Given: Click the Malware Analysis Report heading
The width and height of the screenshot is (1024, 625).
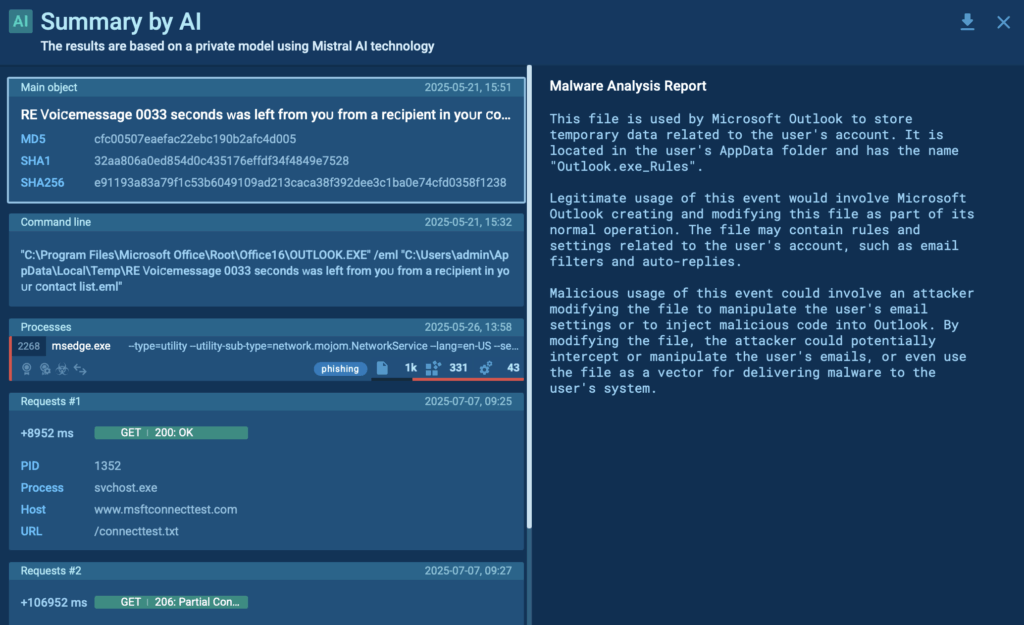Looking at the screenshot, I should click(628, 86).
